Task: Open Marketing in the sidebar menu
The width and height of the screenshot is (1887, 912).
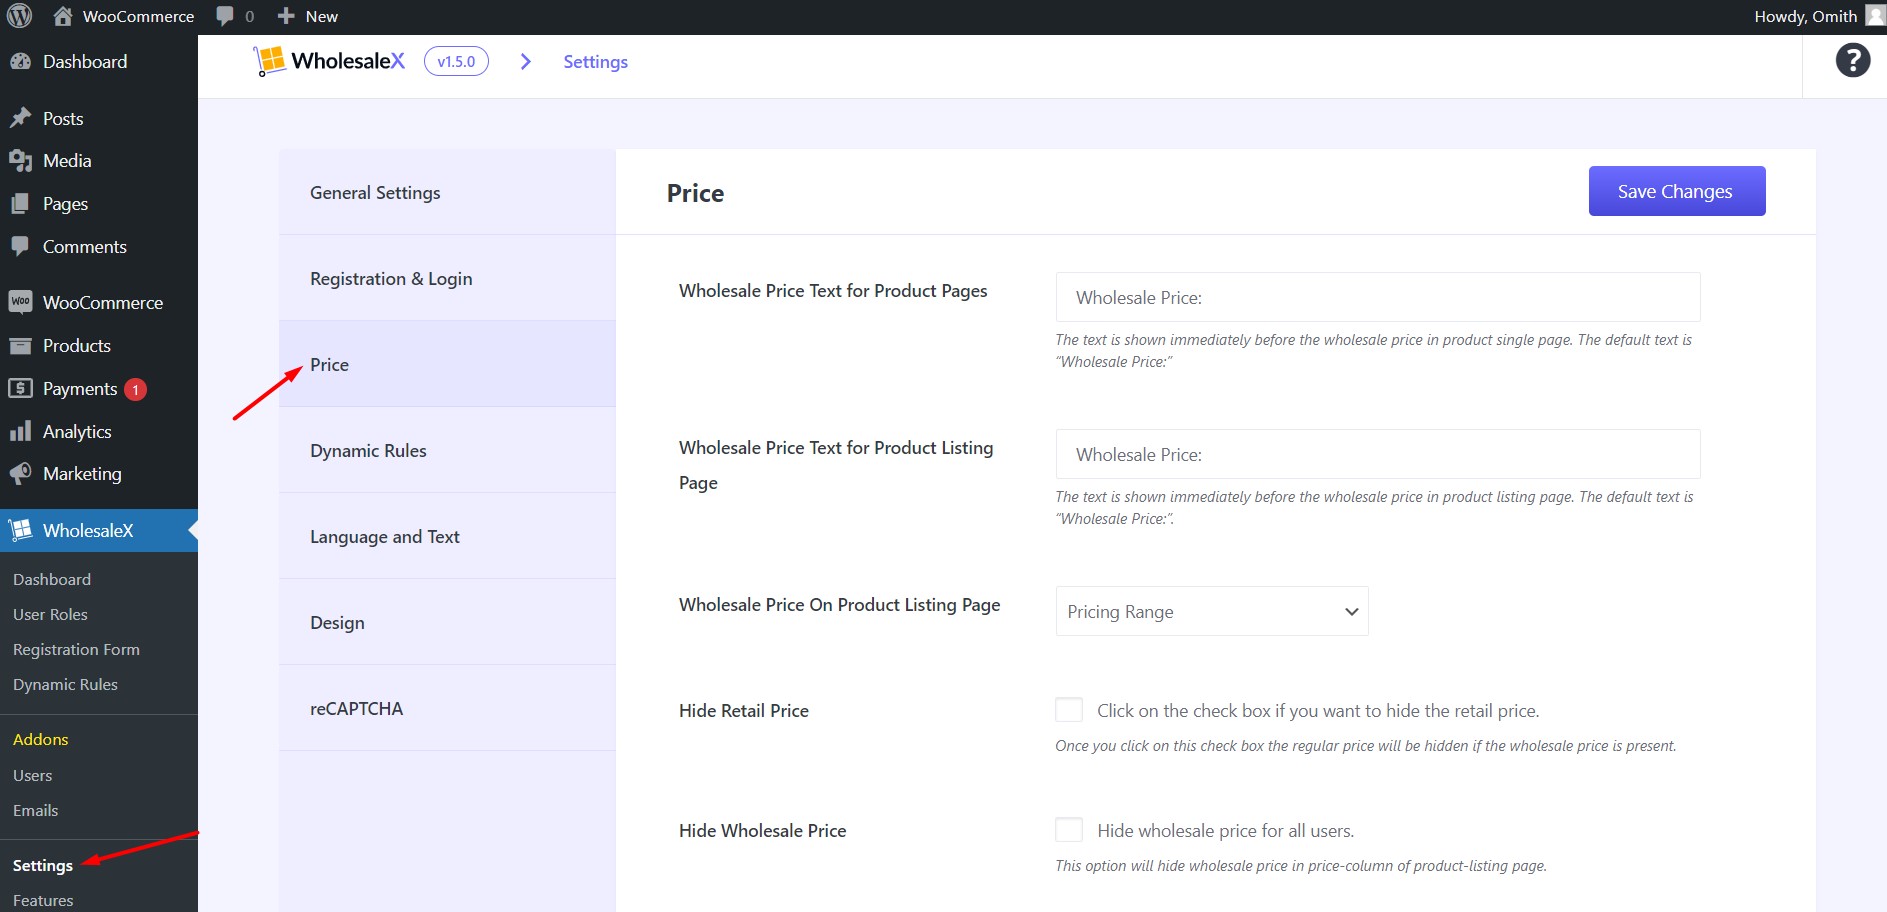Action: coord(82,473)
